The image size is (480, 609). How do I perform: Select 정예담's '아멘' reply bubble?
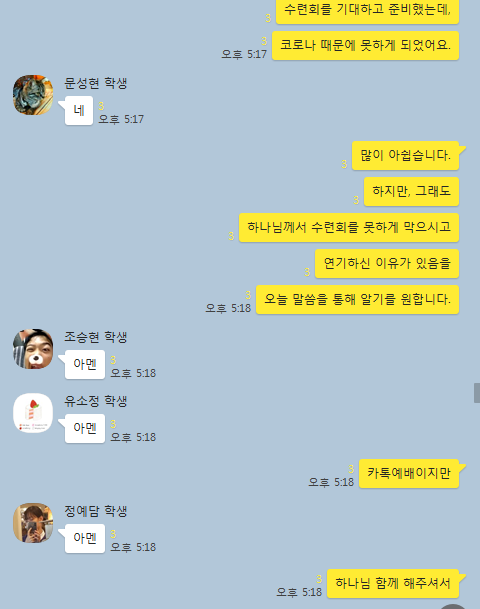(85, 538)
